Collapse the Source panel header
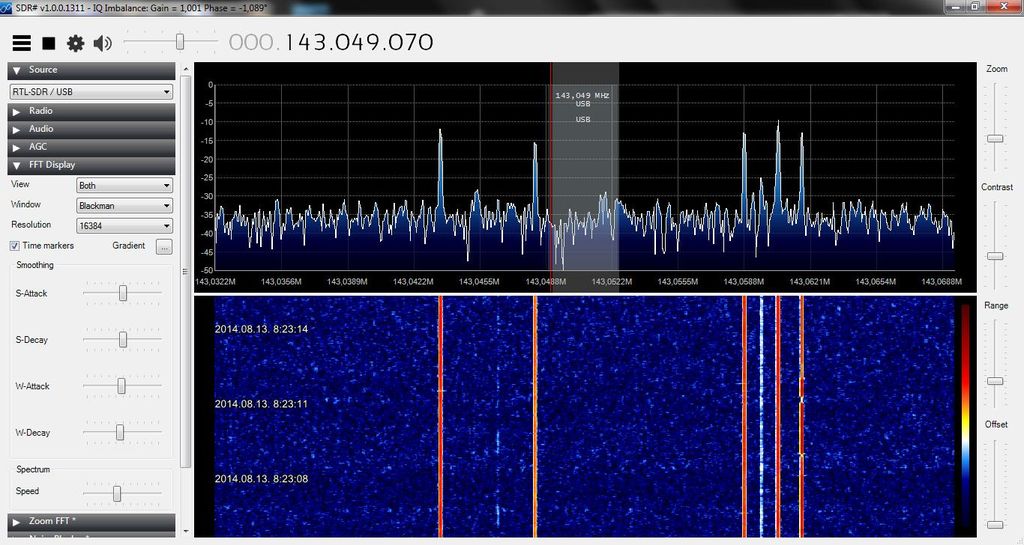1024x545 pixels. (x=91, y=70)
